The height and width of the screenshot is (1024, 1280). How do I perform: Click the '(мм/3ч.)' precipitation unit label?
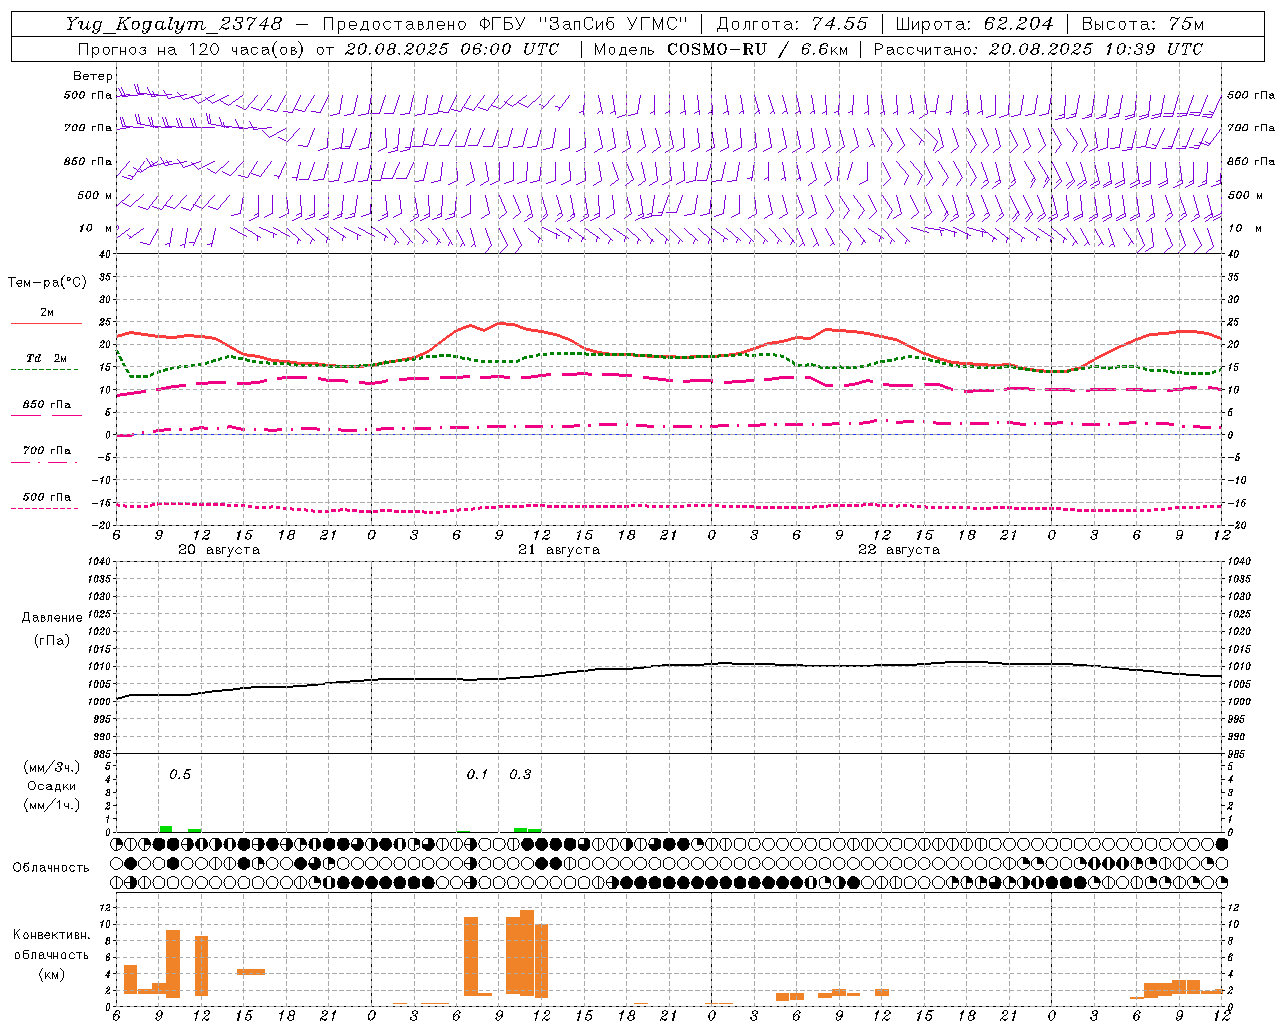tap(52, 767)
